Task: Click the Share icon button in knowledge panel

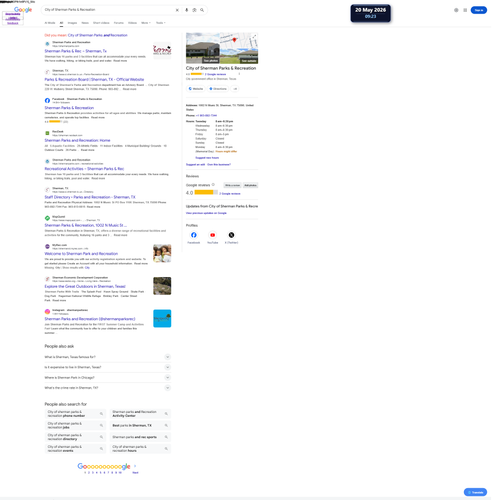Action: (x=236, y=89)
